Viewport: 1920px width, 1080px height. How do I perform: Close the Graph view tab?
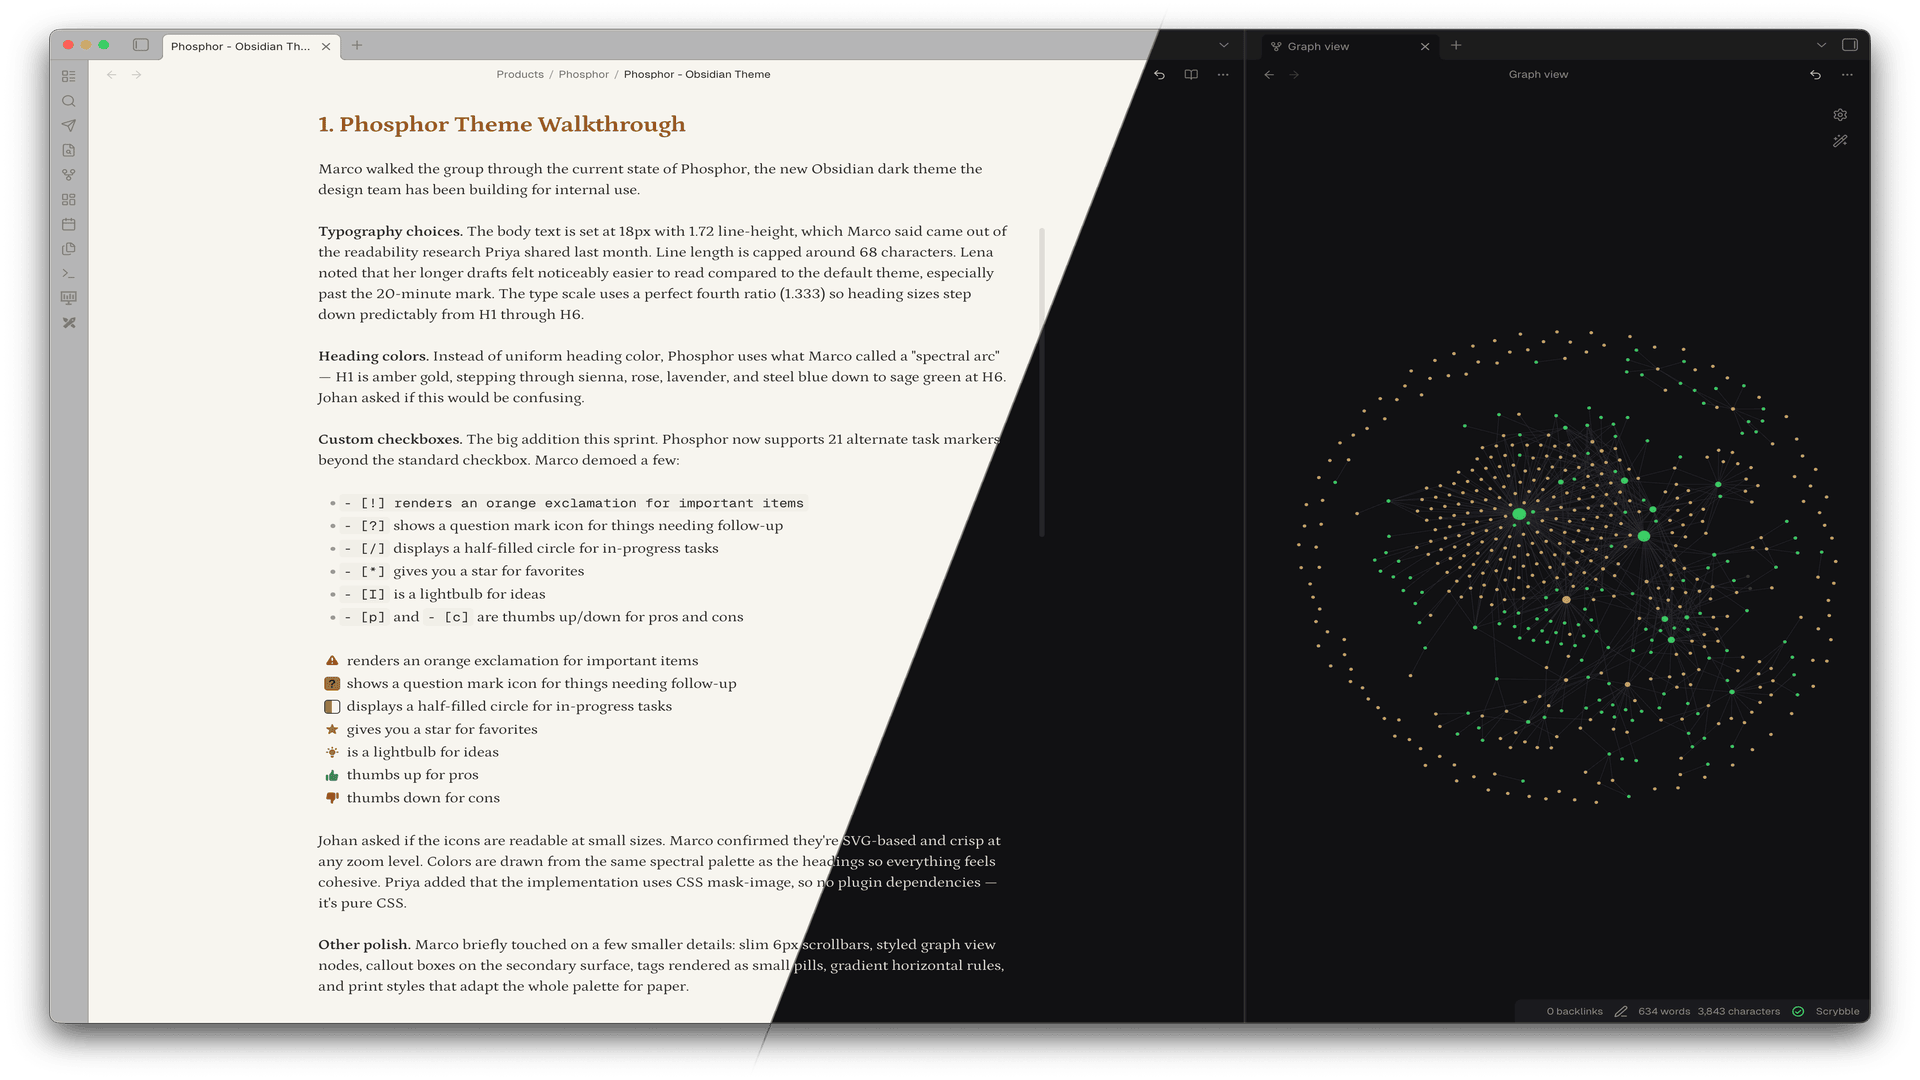1425,46
